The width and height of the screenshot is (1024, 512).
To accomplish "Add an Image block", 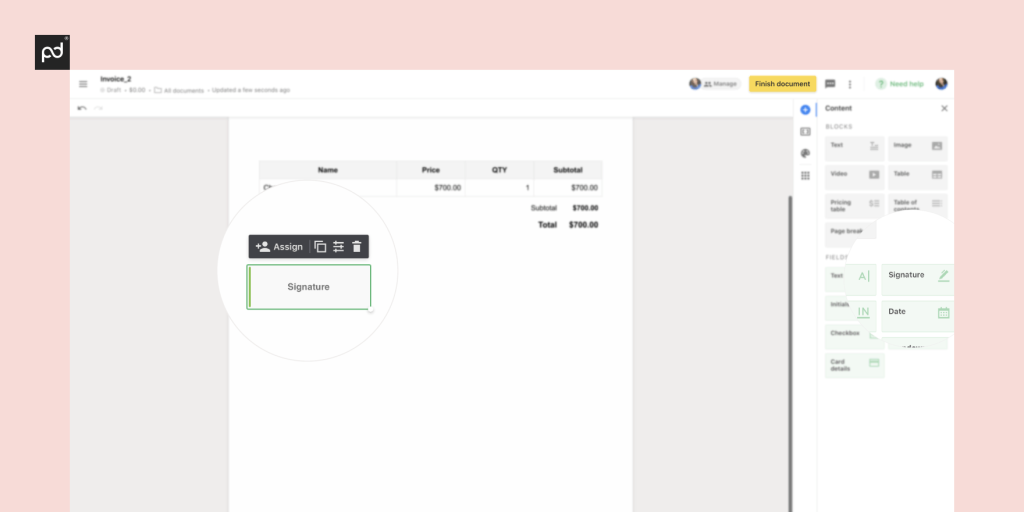I will 918,148.
